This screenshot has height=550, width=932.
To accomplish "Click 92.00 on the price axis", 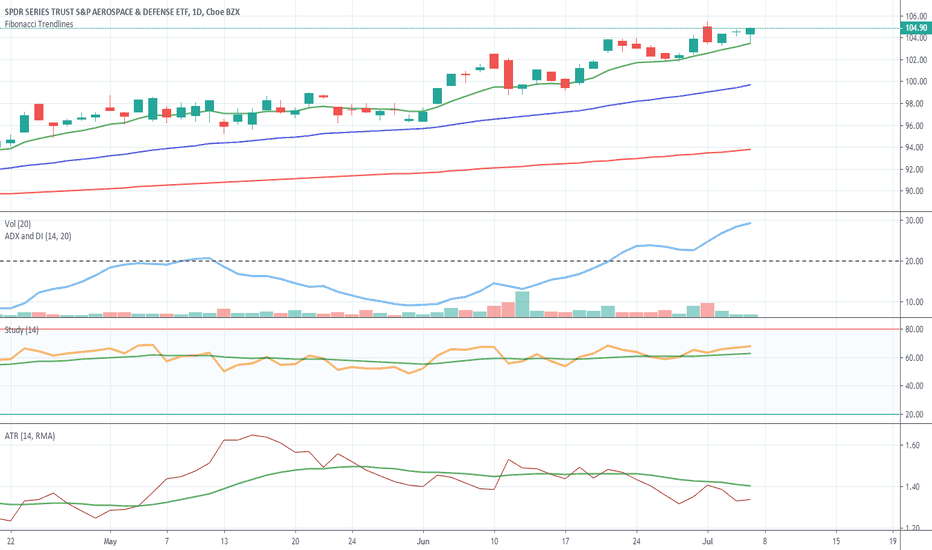I will [x=916, y=169].
